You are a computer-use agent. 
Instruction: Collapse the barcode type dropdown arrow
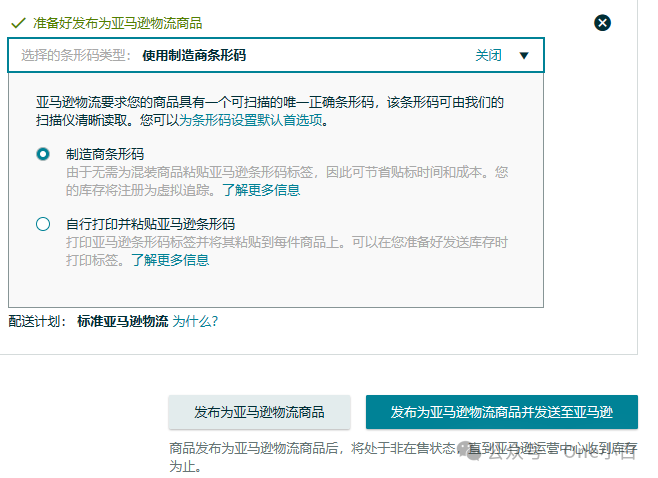click(x=524, y=55)
